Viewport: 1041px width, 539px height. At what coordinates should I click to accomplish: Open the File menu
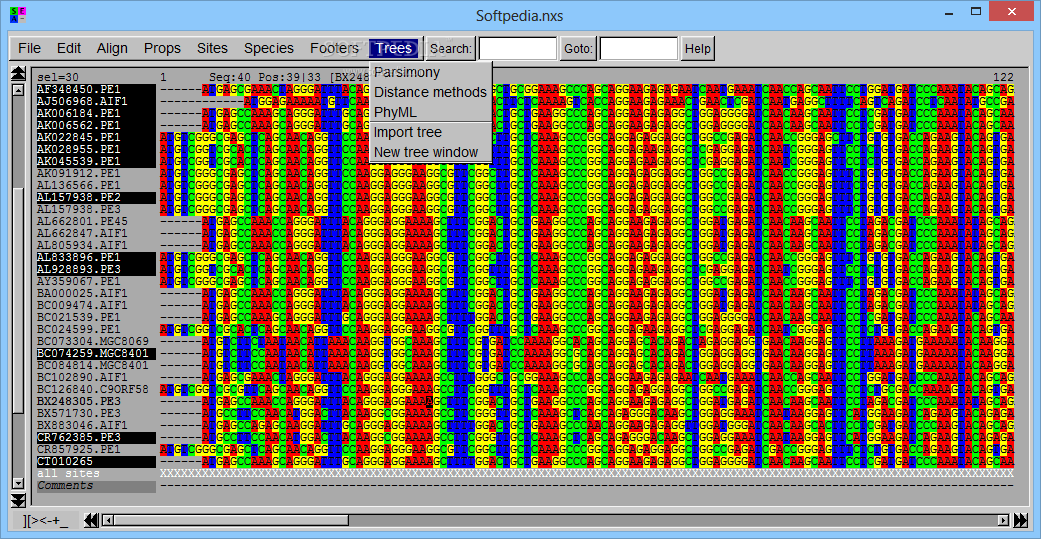click(x=30, y=48)
